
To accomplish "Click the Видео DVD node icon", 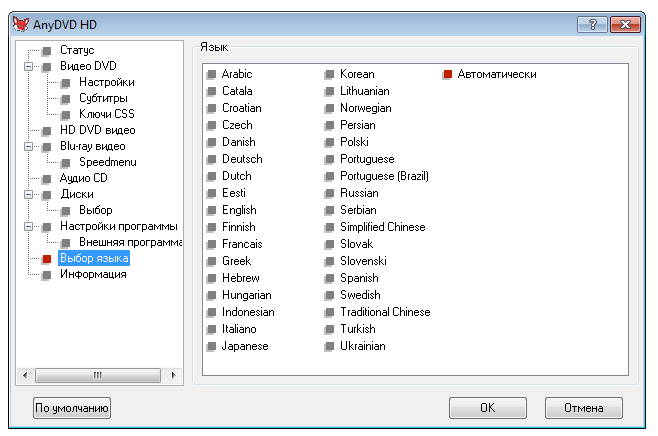I will (47, 67).
